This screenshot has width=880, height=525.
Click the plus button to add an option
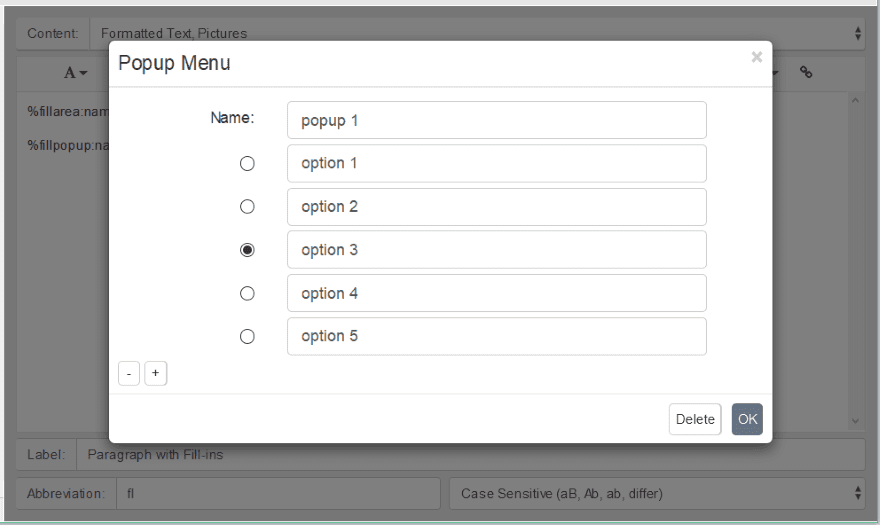coord(155,374)
